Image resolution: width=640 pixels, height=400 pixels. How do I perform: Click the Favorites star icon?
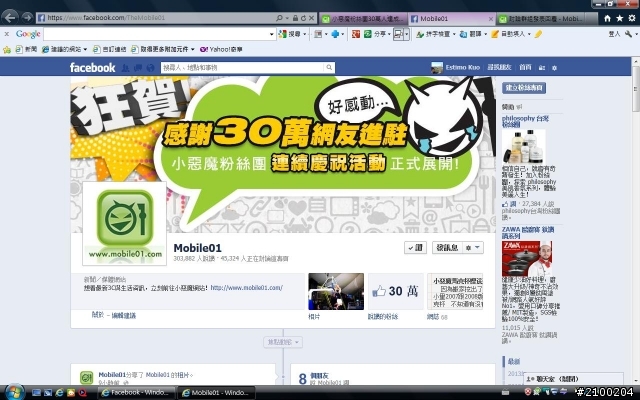620,18
